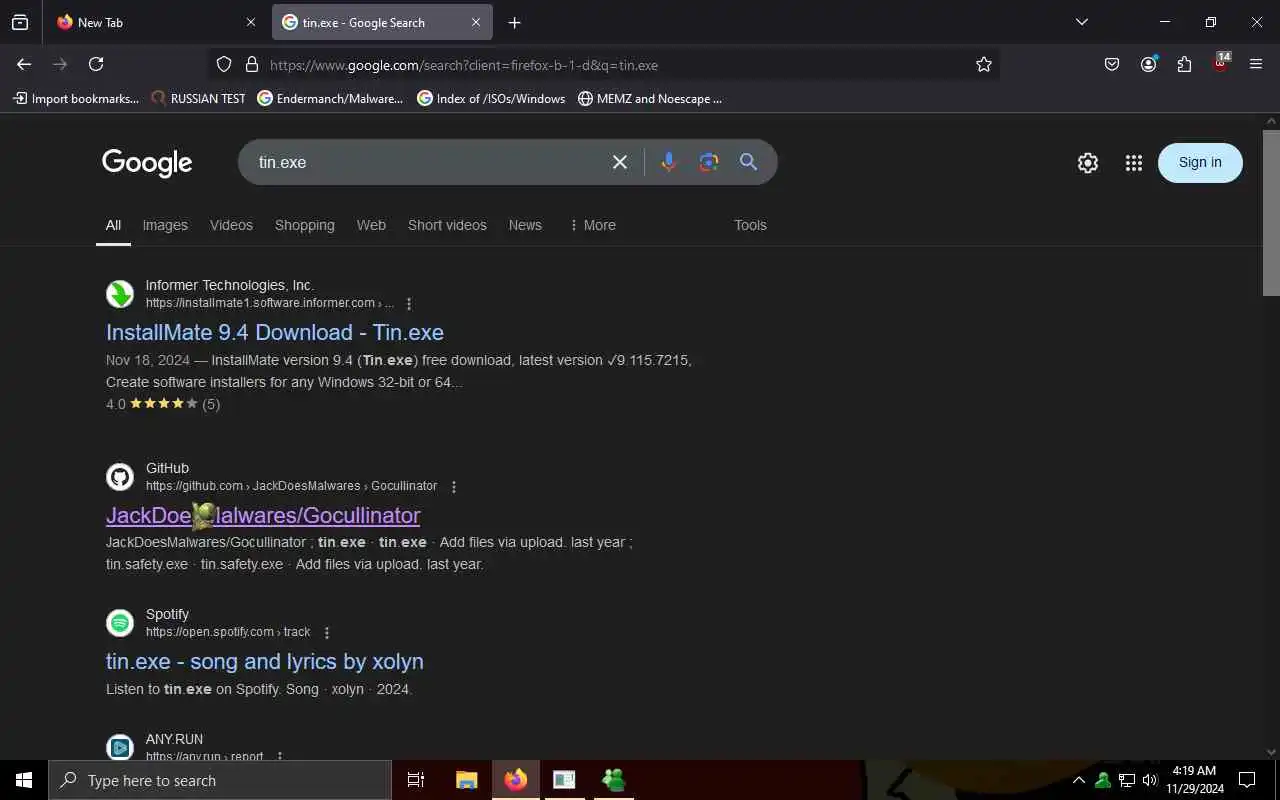
Task: Open options menu for GitHub result
Action: [454, 487]
